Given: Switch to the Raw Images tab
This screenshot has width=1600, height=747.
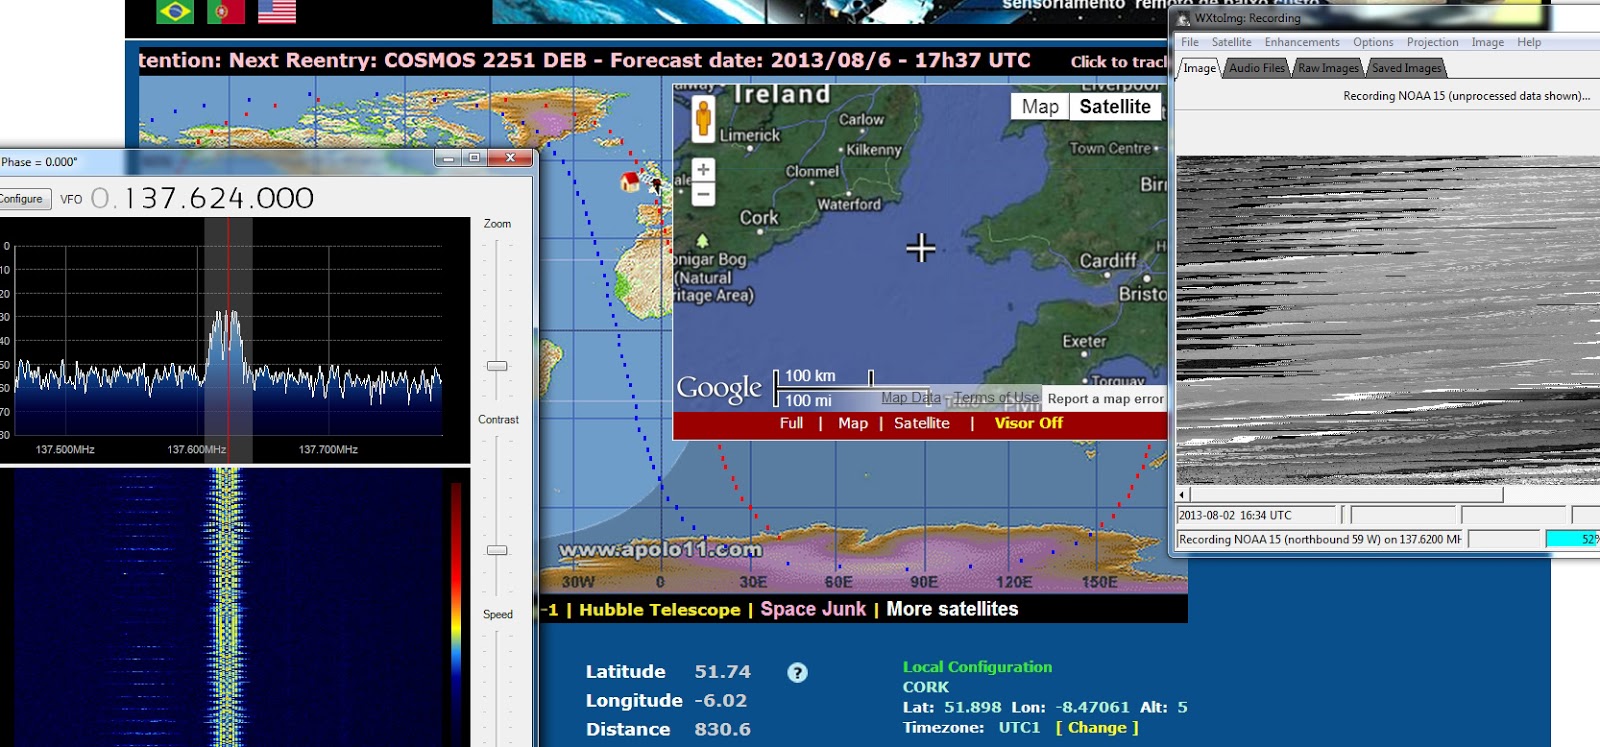Looking at the screenshot, I should point(1328,68).
